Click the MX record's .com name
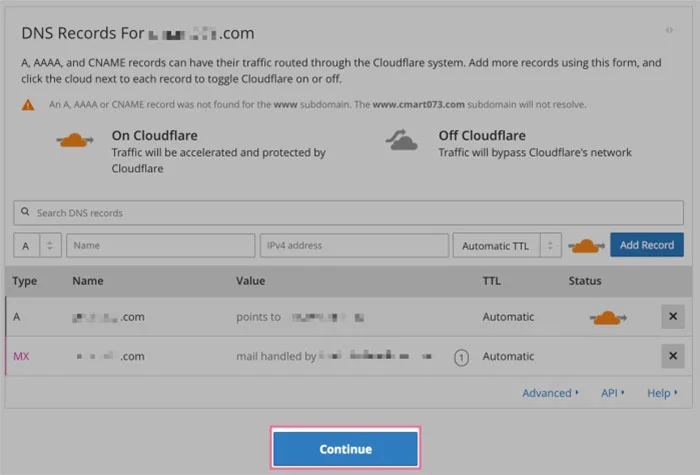 110,356
